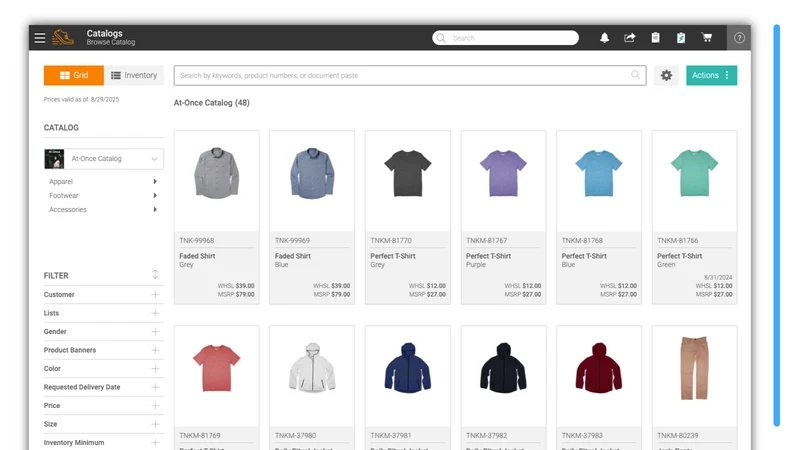This screenshot has width=800, height=450.
Task: Open purple Perfect T-Shirt image
Action: coord(503,173)
